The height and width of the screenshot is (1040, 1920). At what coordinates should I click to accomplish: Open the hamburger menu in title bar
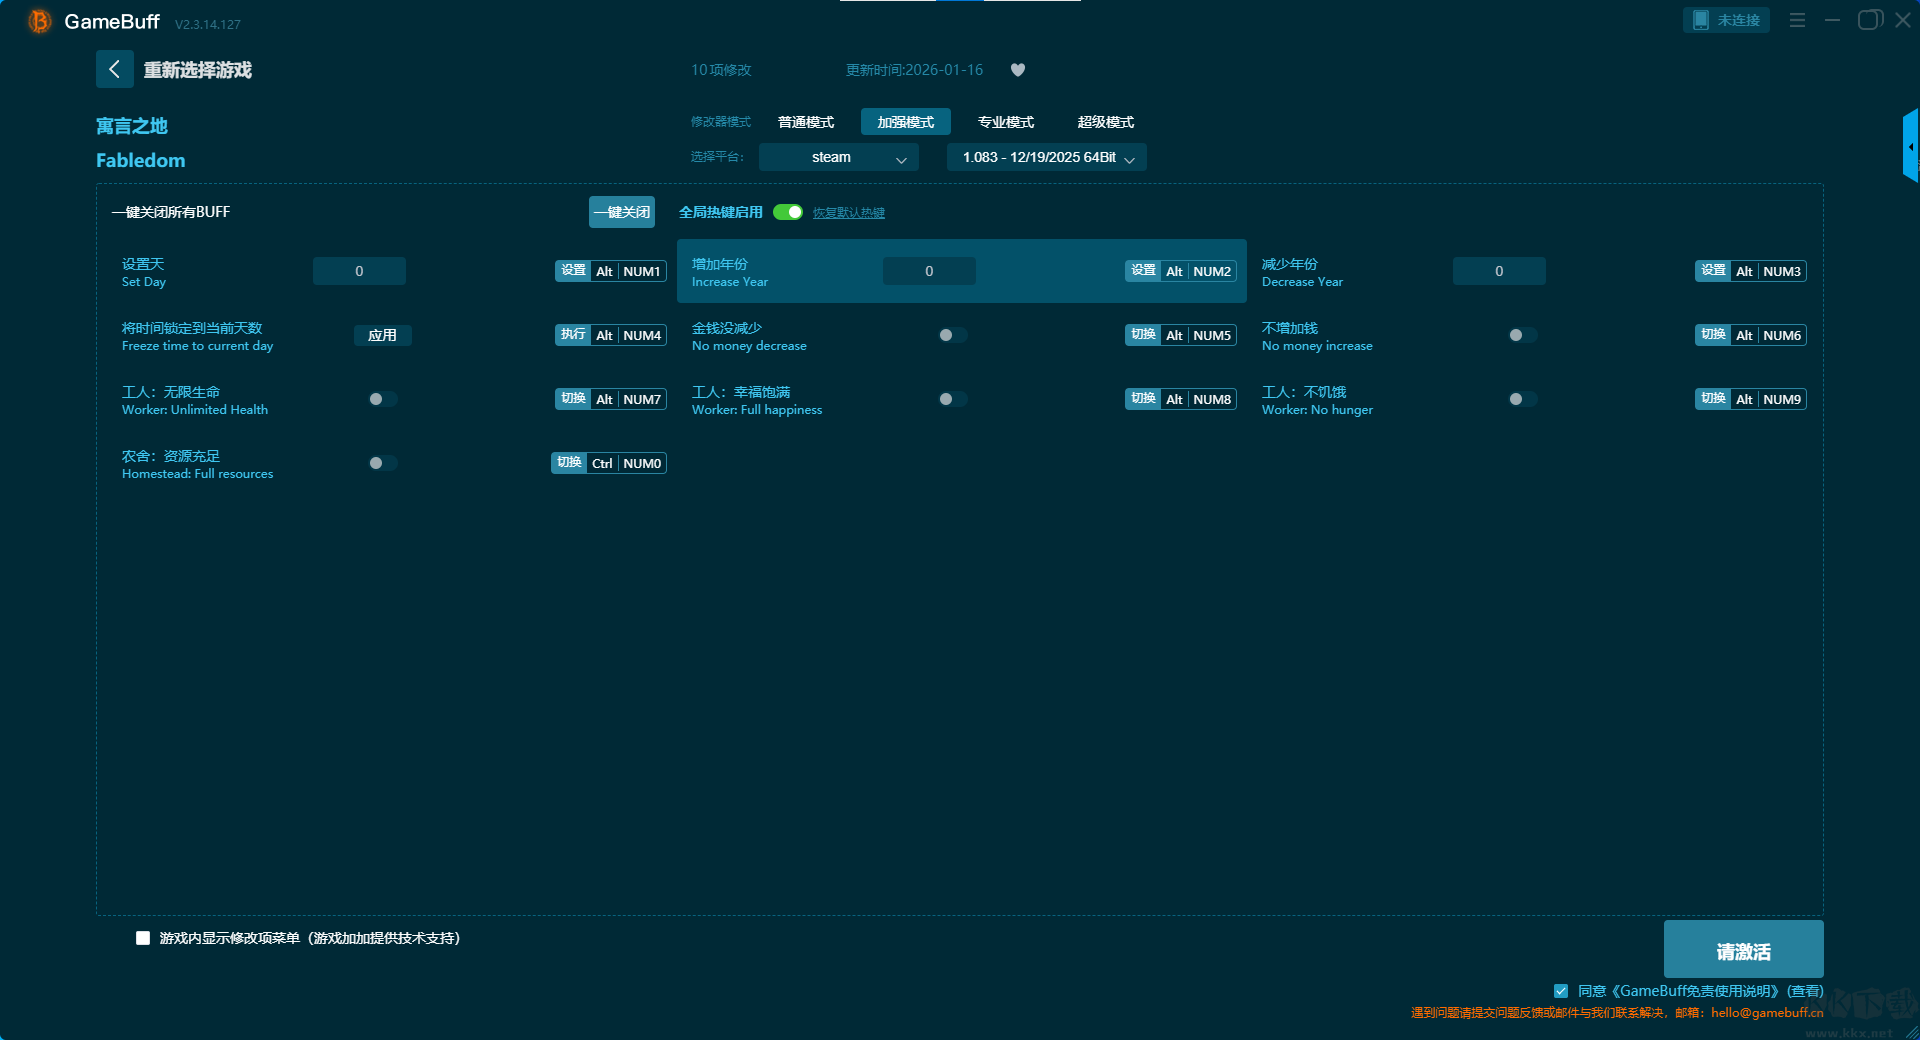[x=1797, y=20]
